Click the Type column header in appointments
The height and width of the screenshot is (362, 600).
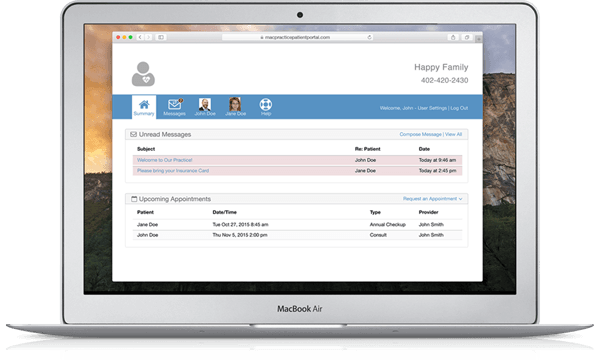pos(375,212)
